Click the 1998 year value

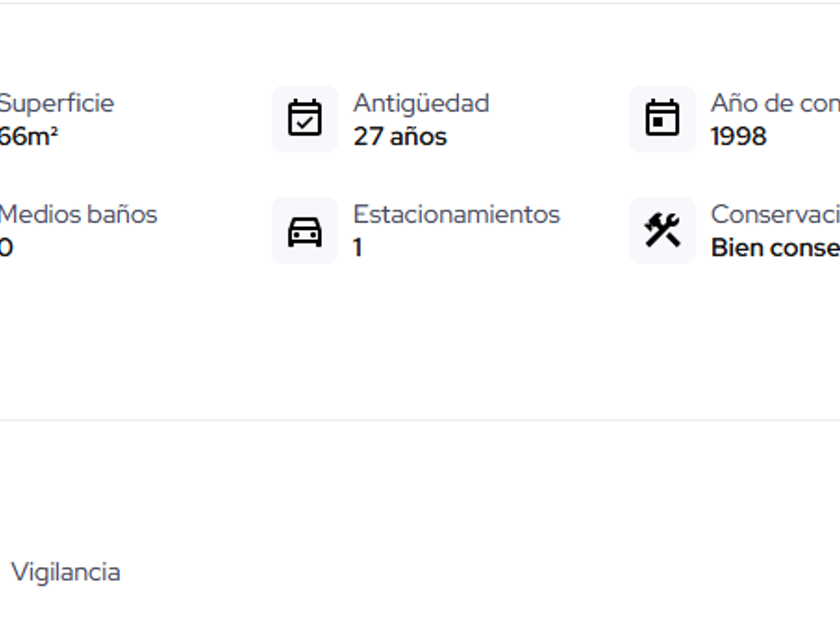(x=738, y=137)
